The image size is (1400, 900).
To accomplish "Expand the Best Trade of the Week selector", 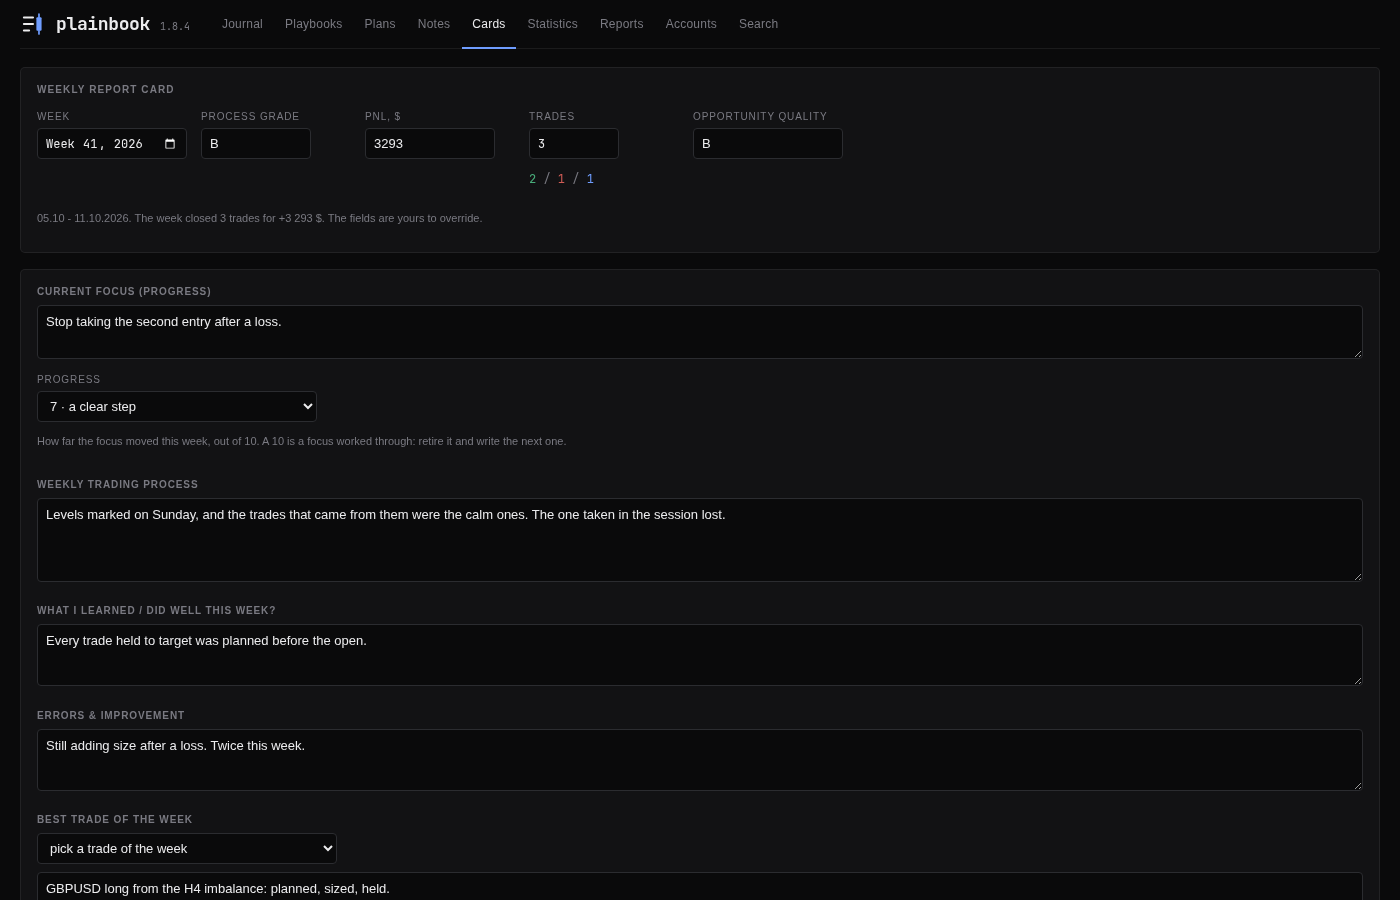I will click(187, 849).
